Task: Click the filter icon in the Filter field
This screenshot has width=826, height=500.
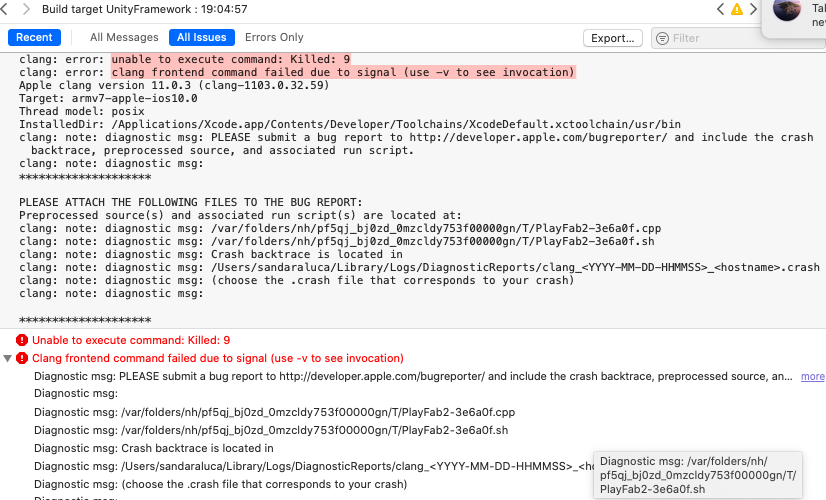Action: click(662, 38)
